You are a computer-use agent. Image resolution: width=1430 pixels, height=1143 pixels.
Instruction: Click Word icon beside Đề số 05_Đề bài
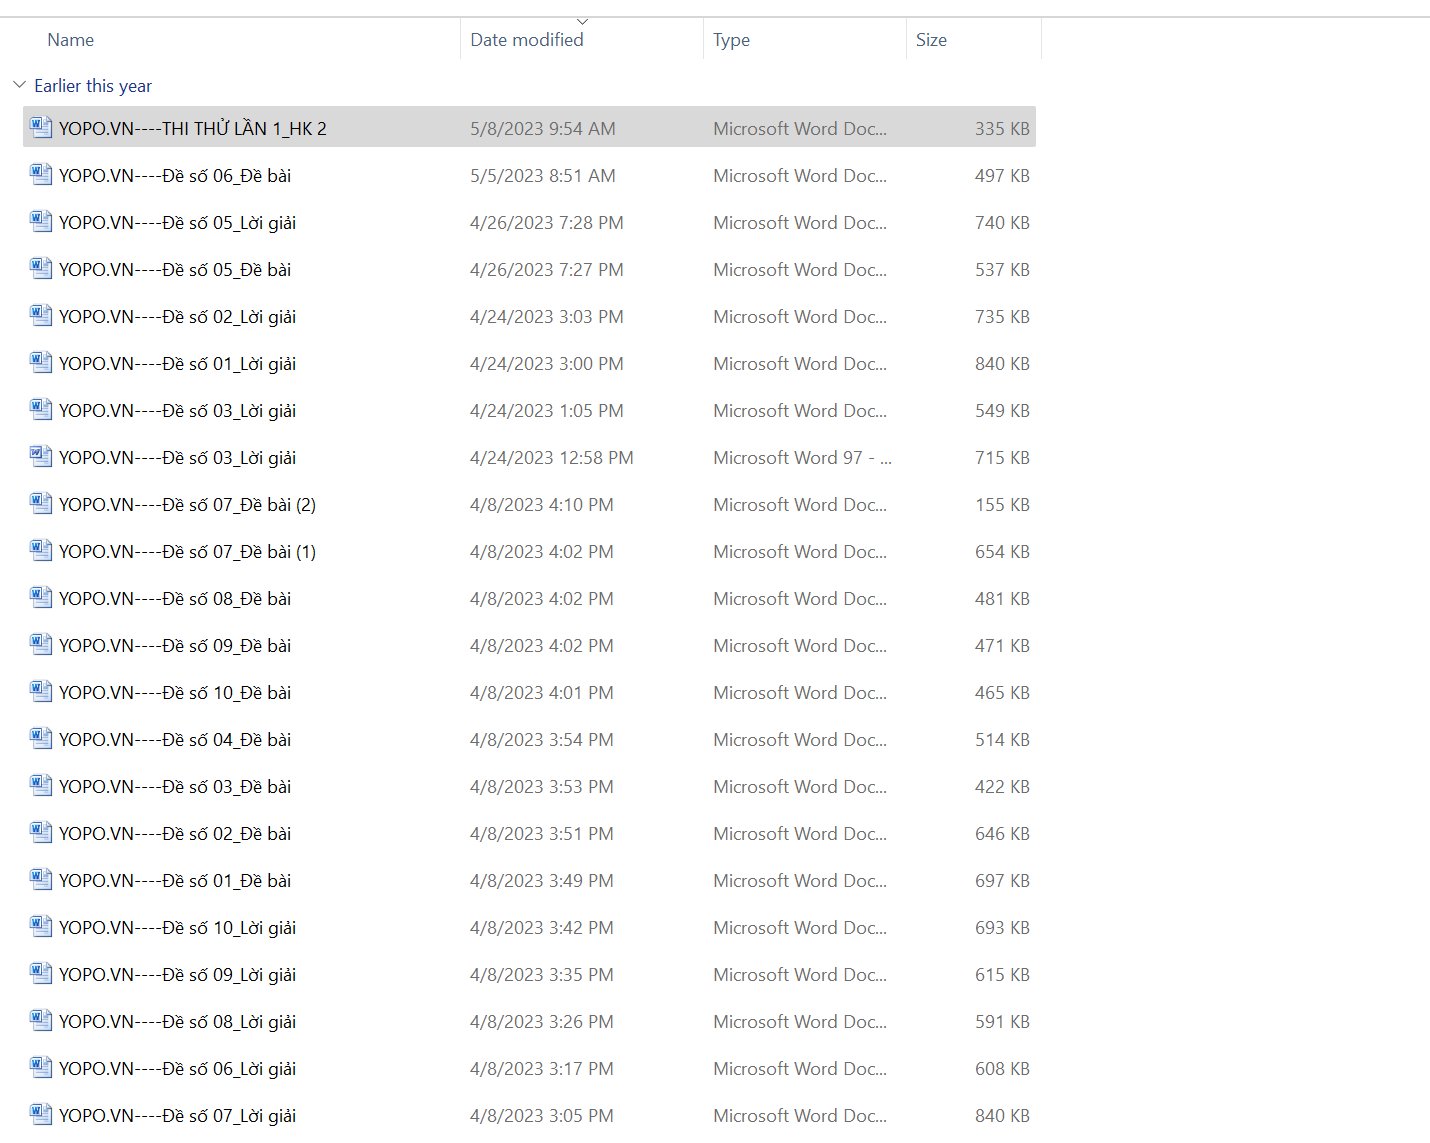coord(41,268)
